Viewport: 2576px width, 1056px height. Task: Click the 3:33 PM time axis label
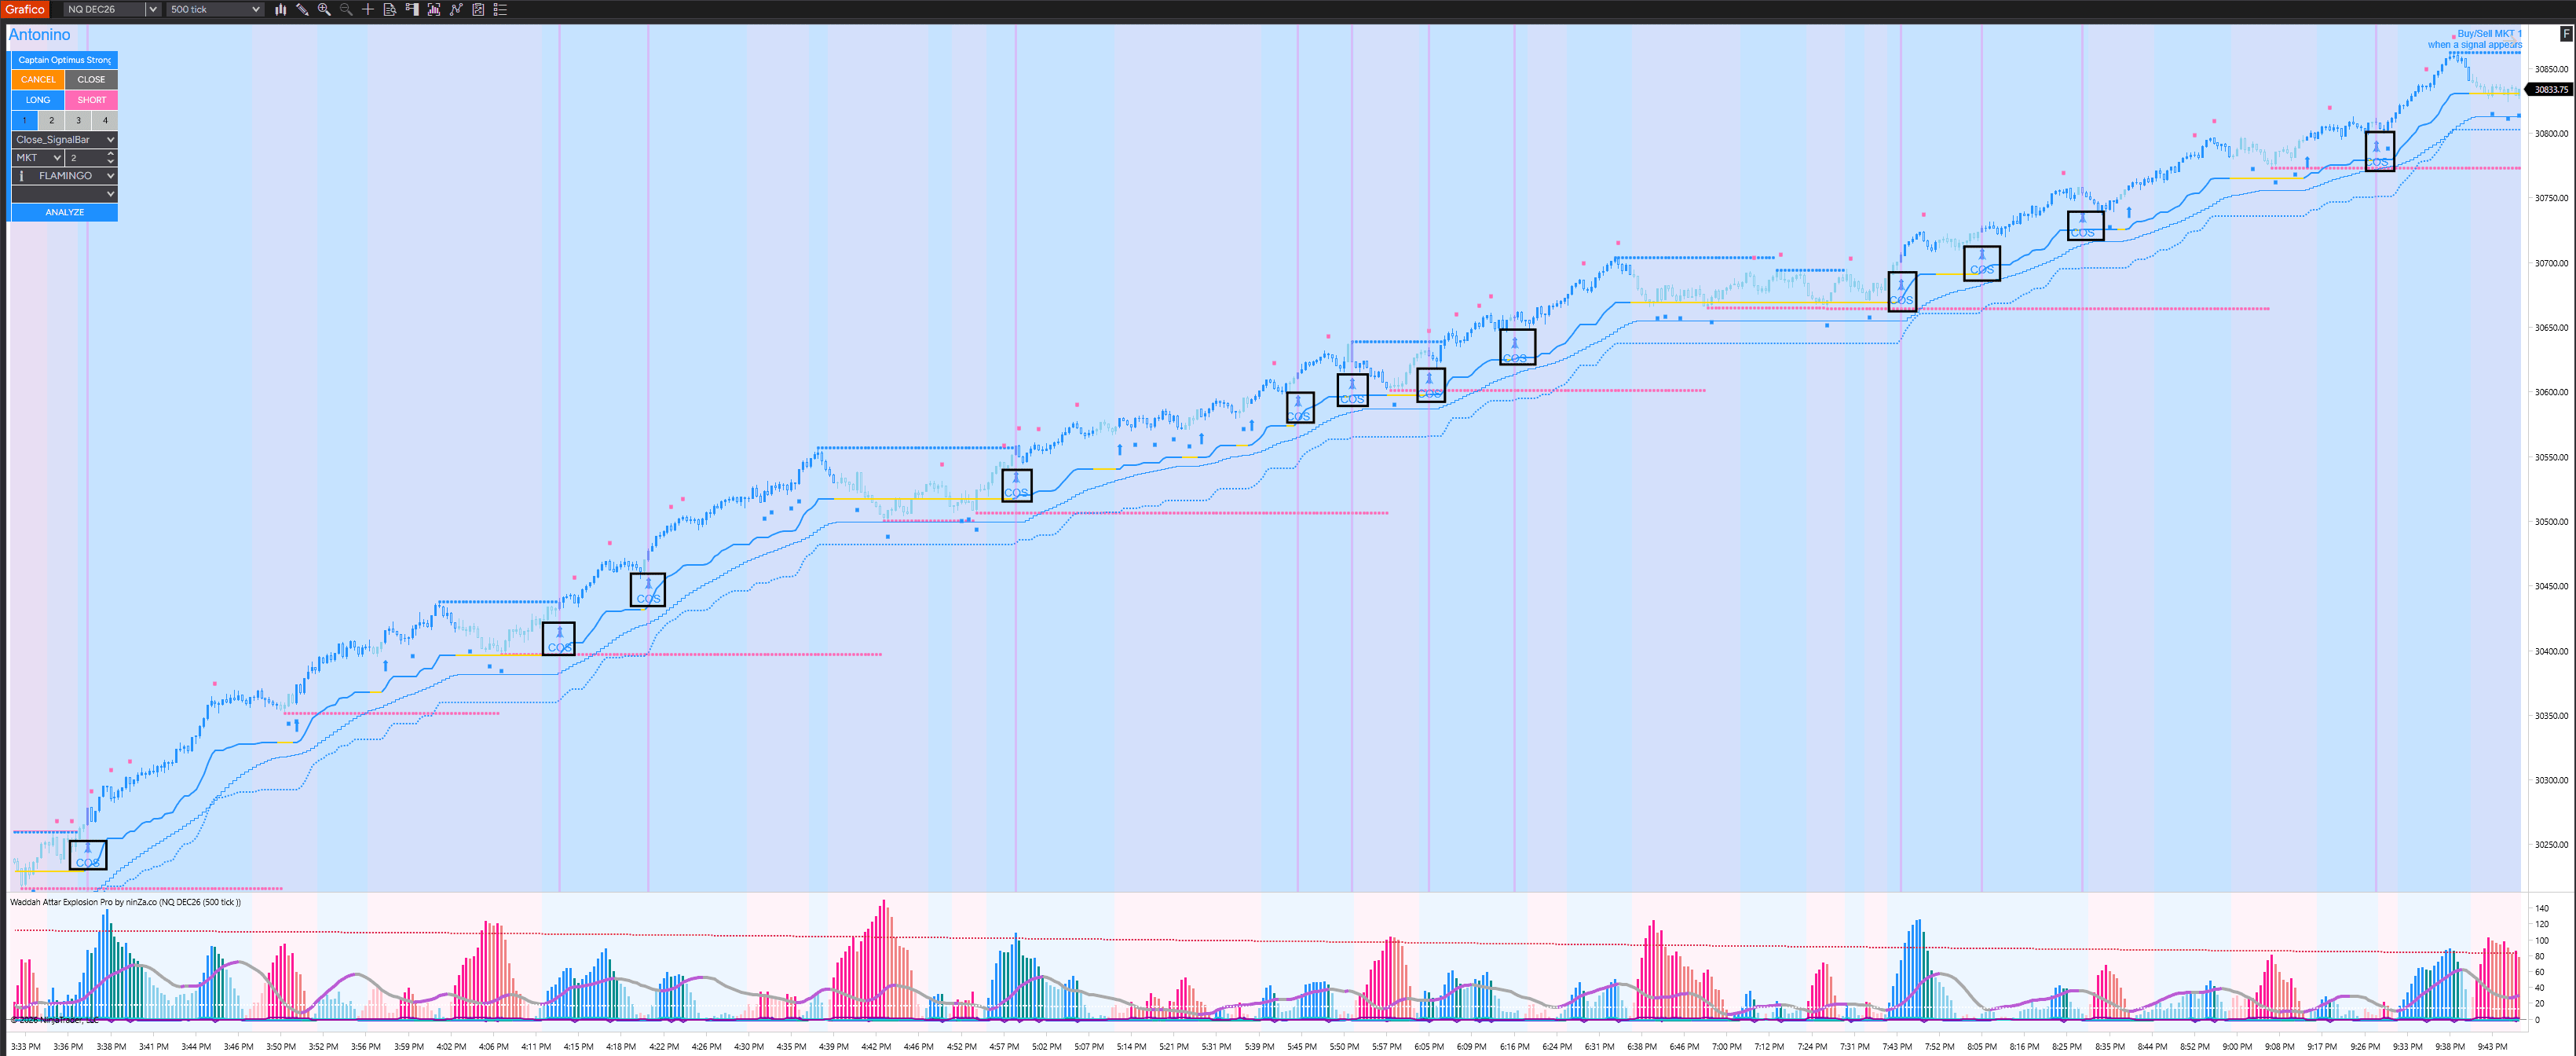(x=26, y=1047)
